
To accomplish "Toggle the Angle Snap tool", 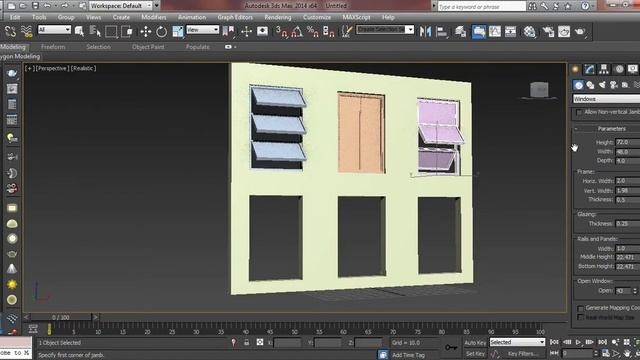I will tap(297, 31).
